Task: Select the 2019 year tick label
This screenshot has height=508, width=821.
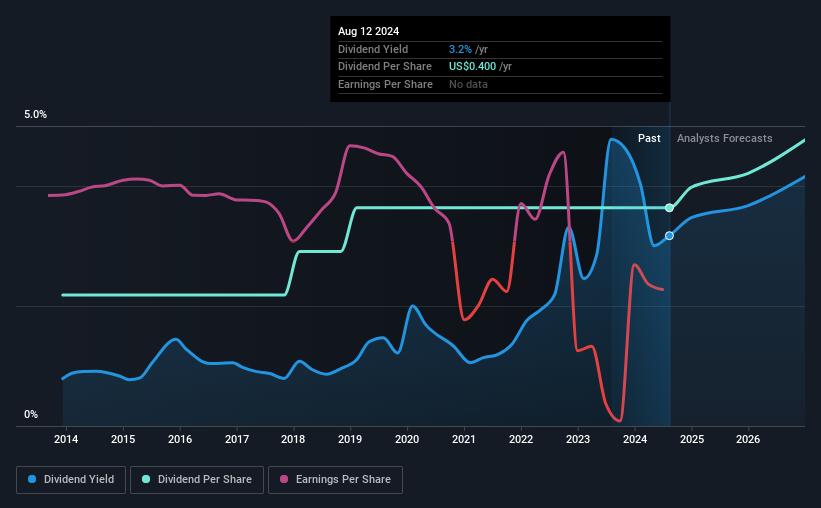Action: tap(350, 439)
